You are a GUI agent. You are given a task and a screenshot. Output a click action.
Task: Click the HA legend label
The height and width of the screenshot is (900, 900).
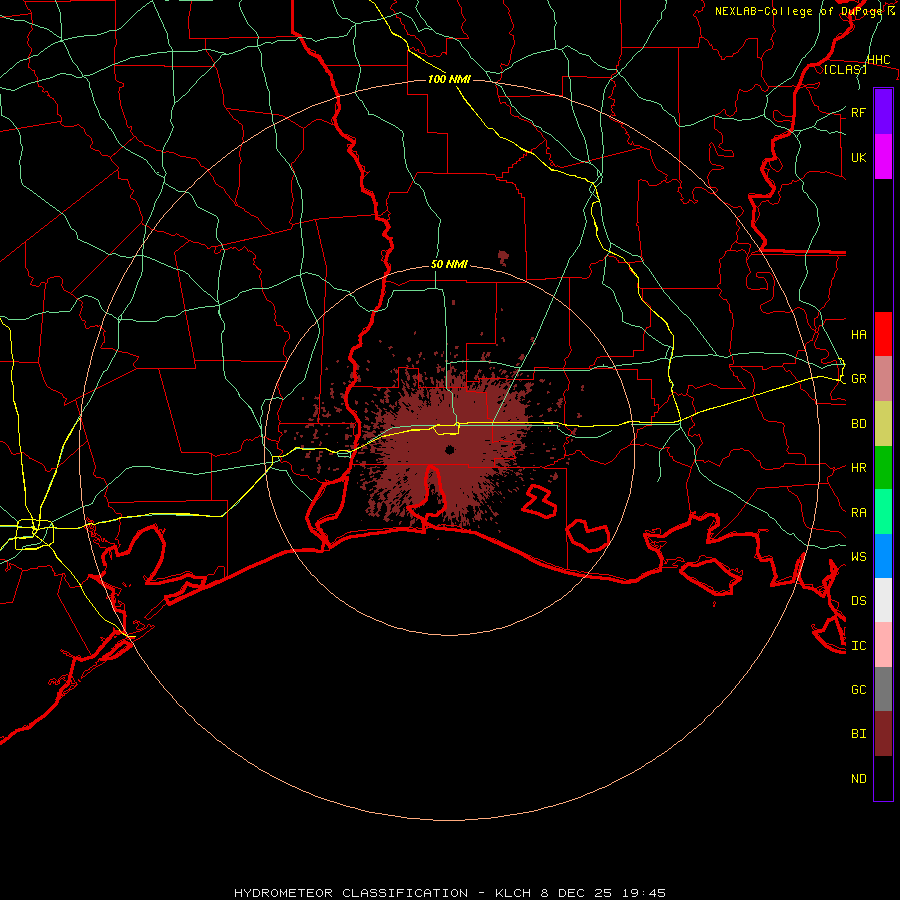[x=858, y=334]
